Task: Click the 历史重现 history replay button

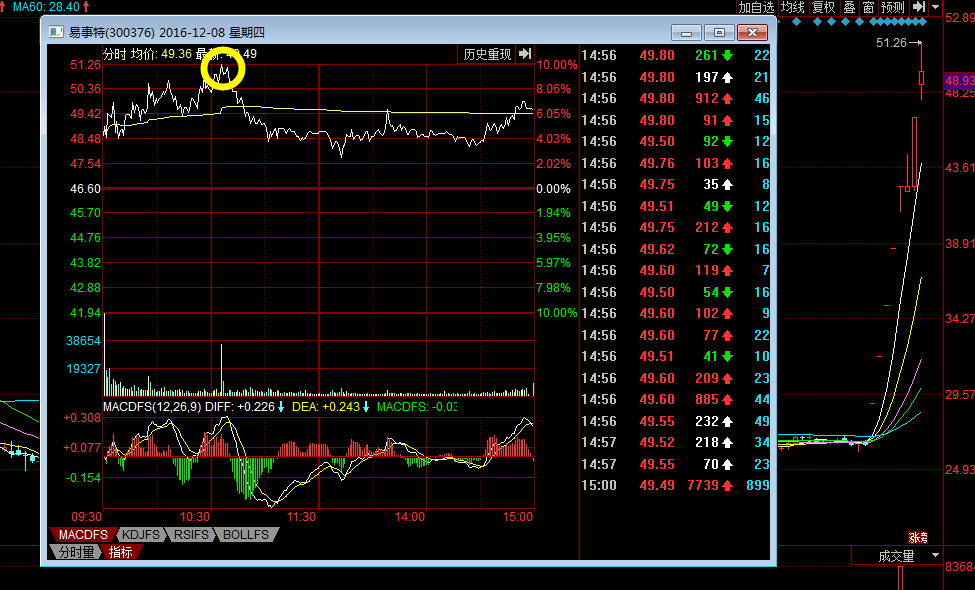Action: tap(487, 55)
